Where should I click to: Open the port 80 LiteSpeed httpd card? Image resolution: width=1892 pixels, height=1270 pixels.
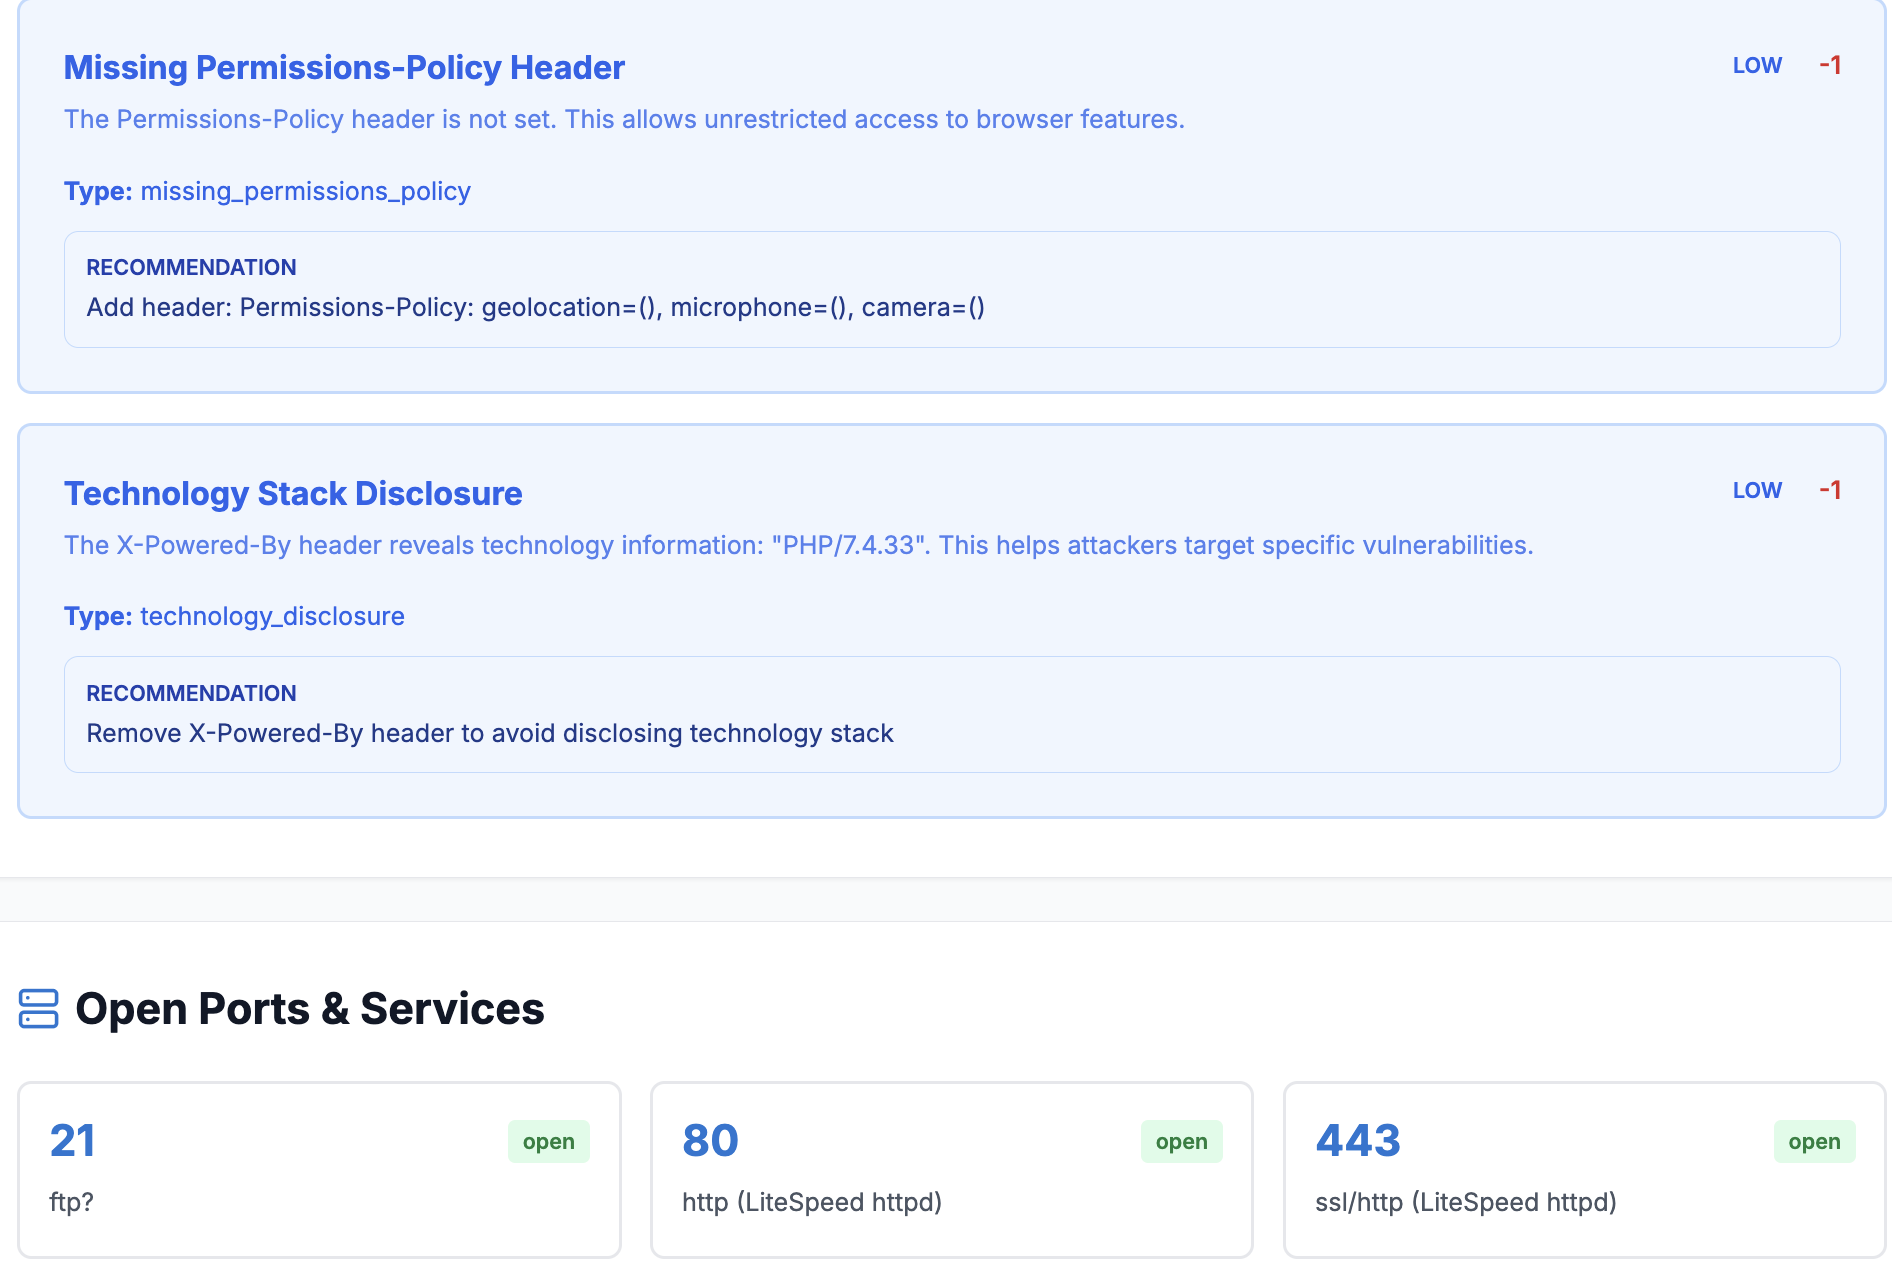point(951,1168)
